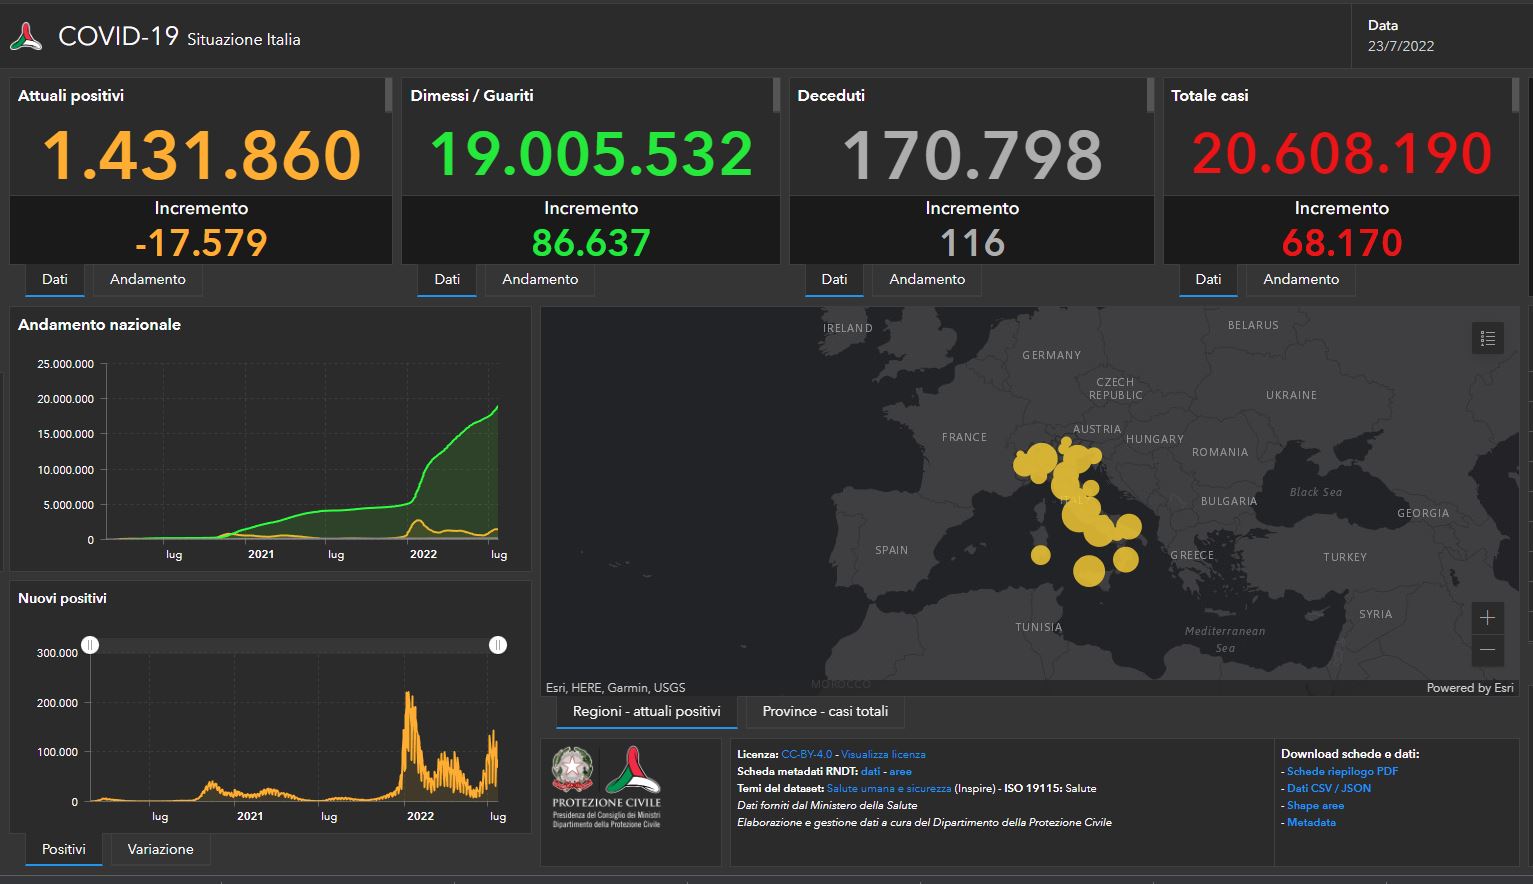1533x884 pixels.
Task: Show Andamento tab under Totale casi
Action: pos(1300,280)
